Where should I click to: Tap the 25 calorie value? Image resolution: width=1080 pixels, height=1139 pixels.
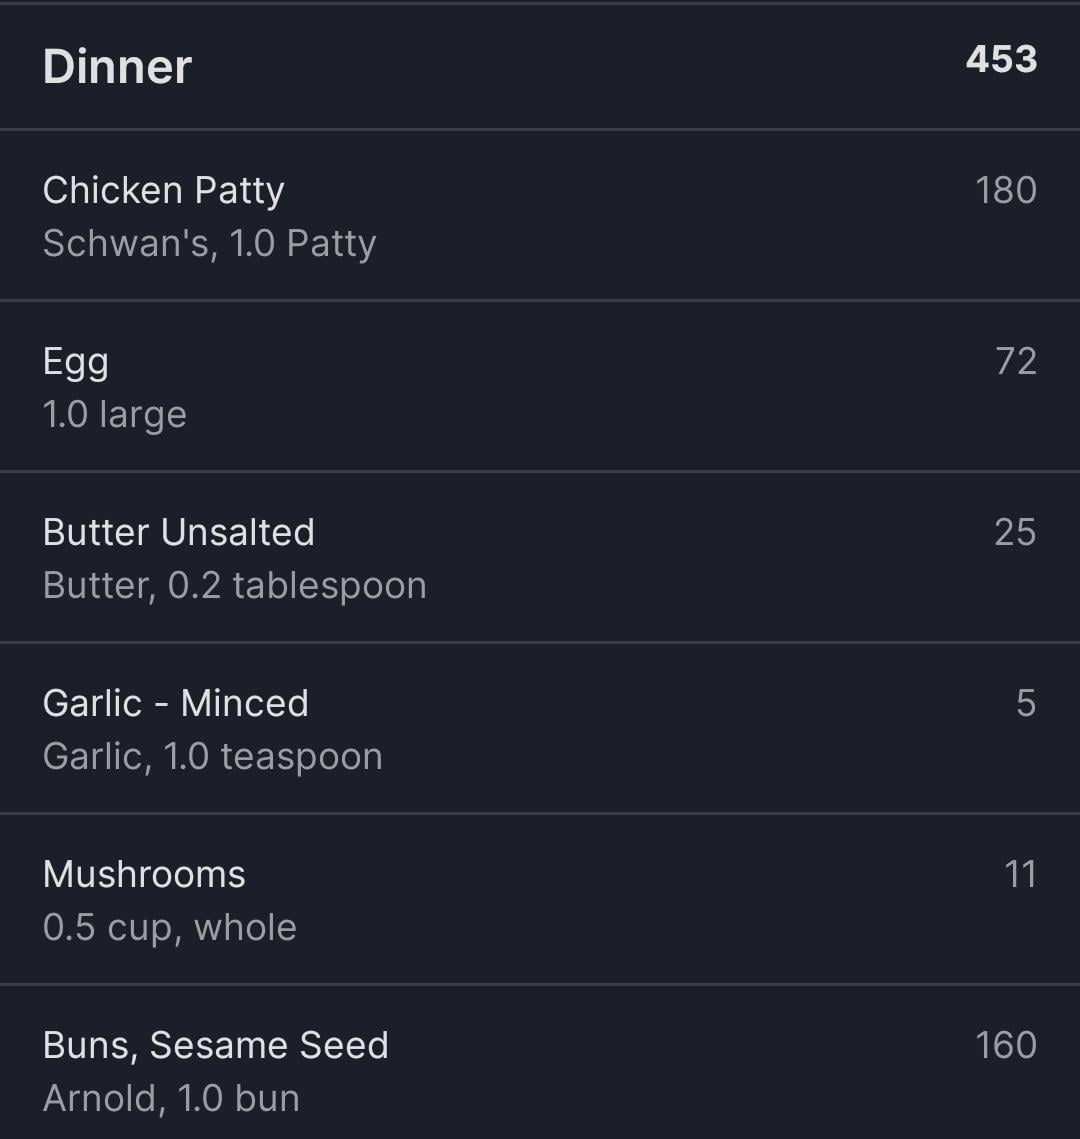pos(1015,532)
